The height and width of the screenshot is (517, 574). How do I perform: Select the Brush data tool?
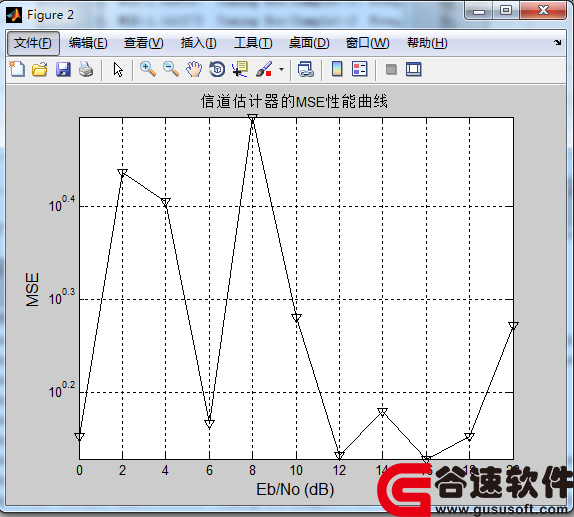coord(264,69)
